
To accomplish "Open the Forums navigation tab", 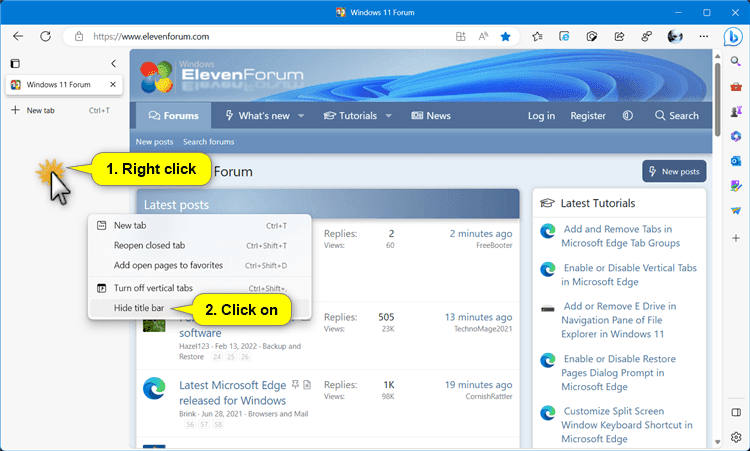I will [174, 116].
